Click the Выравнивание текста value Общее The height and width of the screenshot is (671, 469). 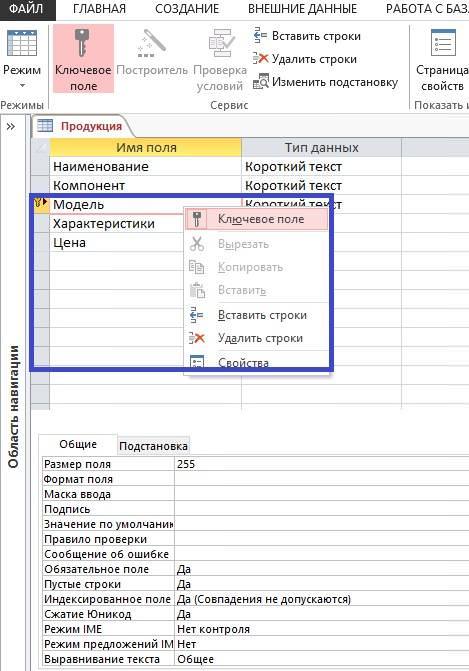322,659
